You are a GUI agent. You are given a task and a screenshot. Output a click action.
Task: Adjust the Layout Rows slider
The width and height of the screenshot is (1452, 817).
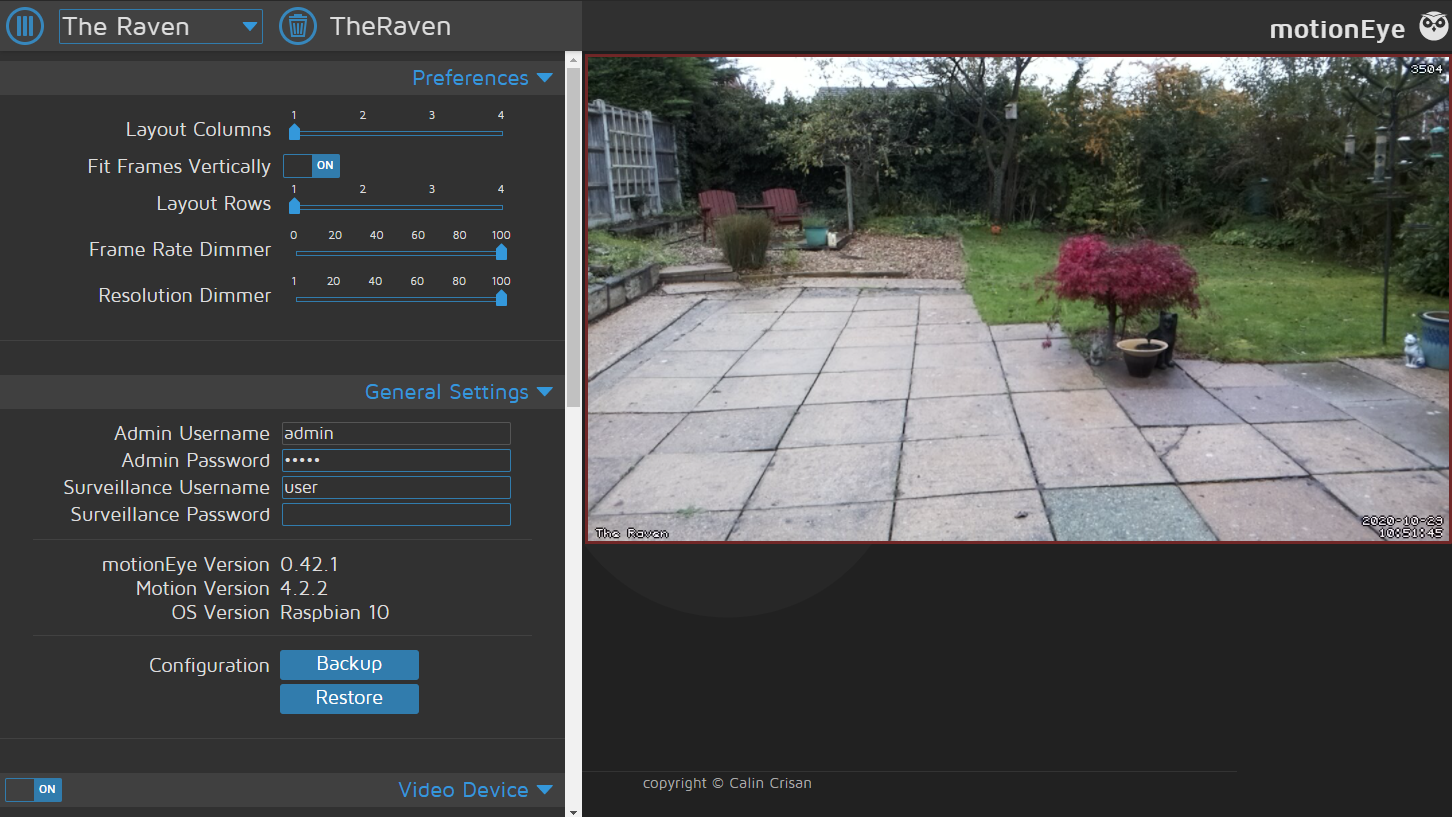398,206
